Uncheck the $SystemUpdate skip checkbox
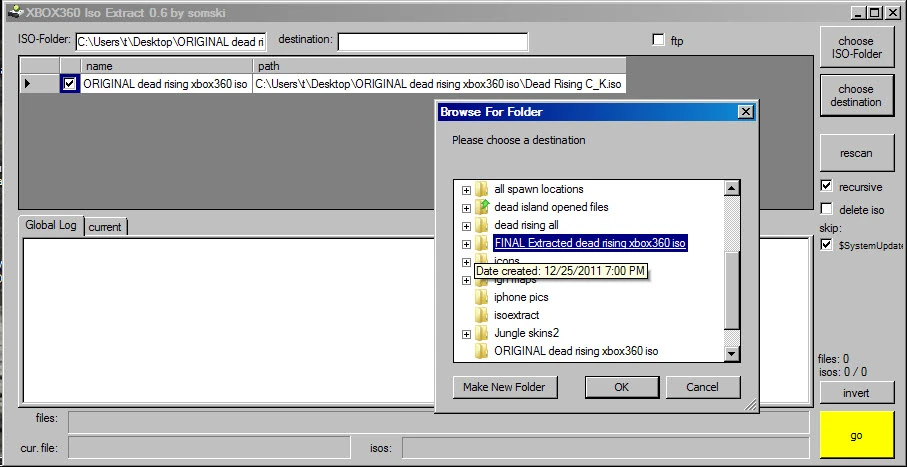The height and width of the screenshot is (467, 907). pos(827,245)
